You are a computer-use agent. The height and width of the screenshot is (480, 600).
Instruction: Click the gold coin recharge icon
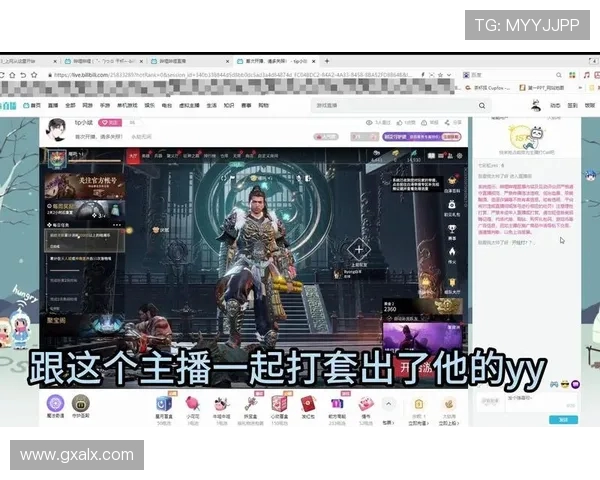418,404
